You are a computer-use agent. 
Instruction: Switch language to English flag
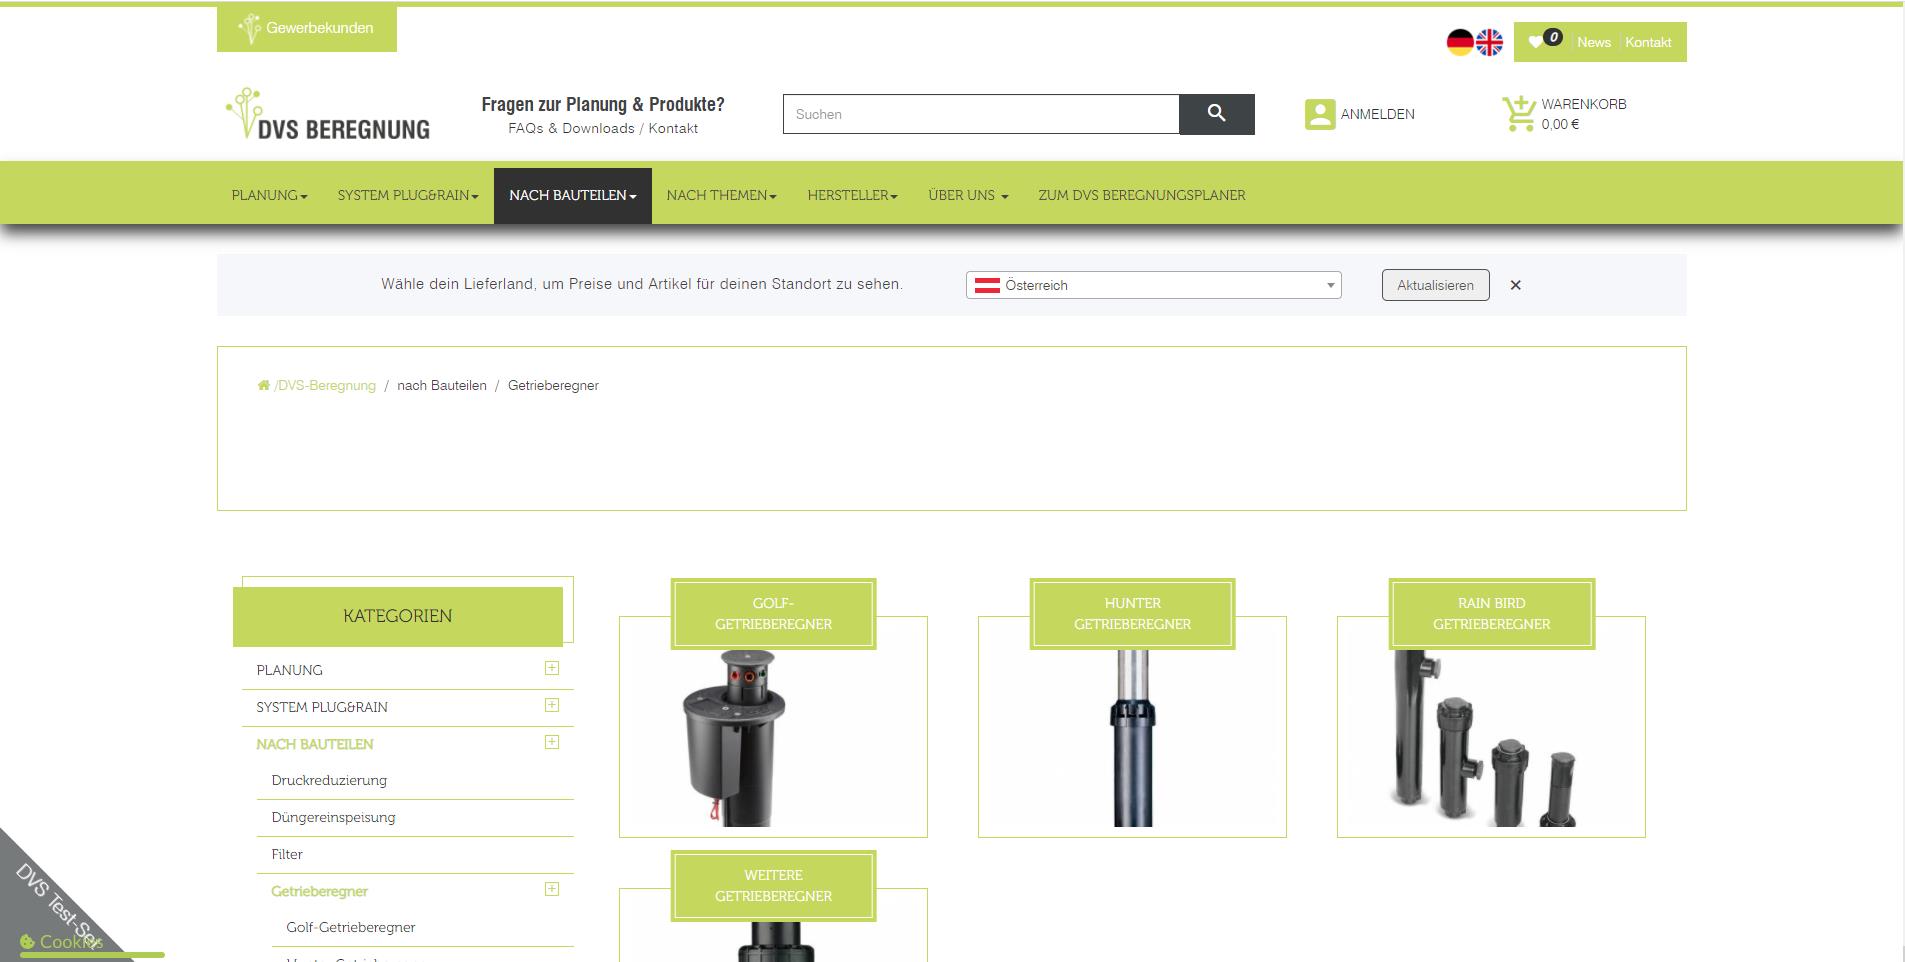(x=1489, y=42)
